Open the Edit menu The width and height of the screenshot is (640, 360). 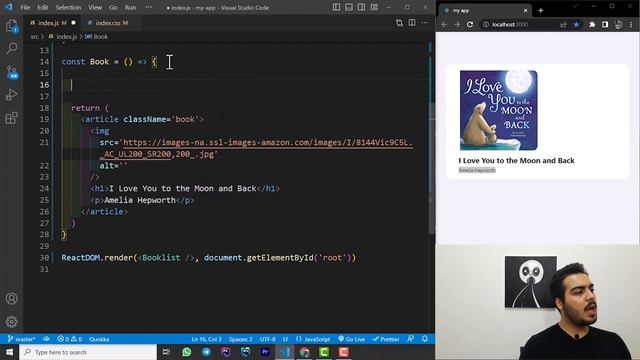click(43, 7)
